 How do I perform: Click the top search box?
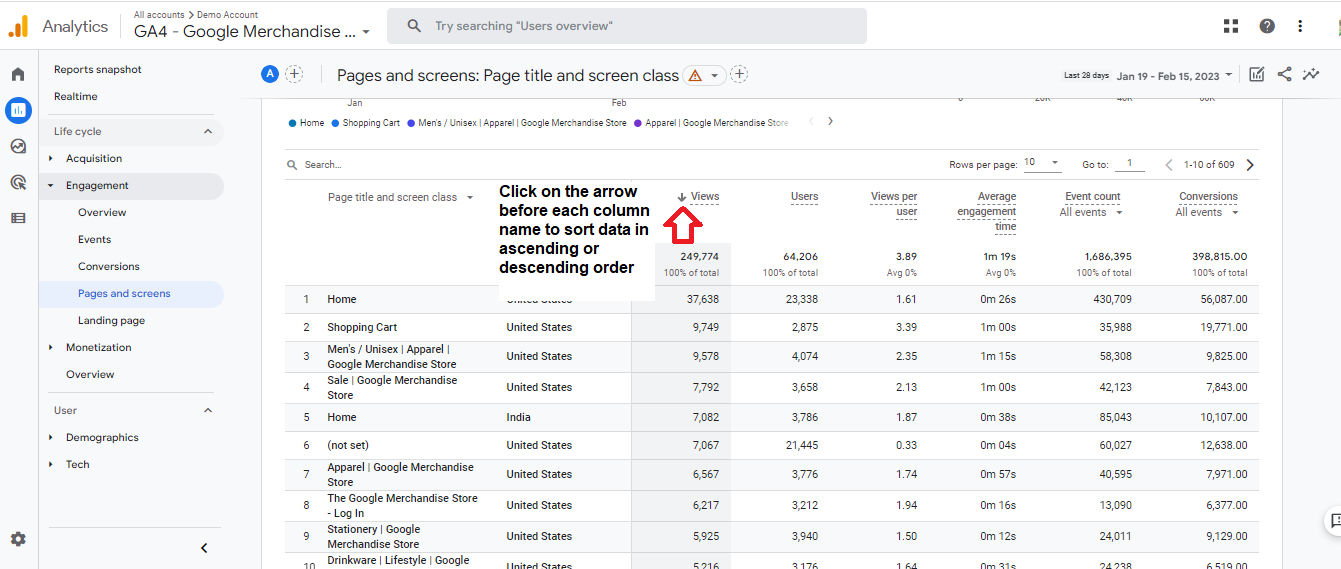click(627, 26)
